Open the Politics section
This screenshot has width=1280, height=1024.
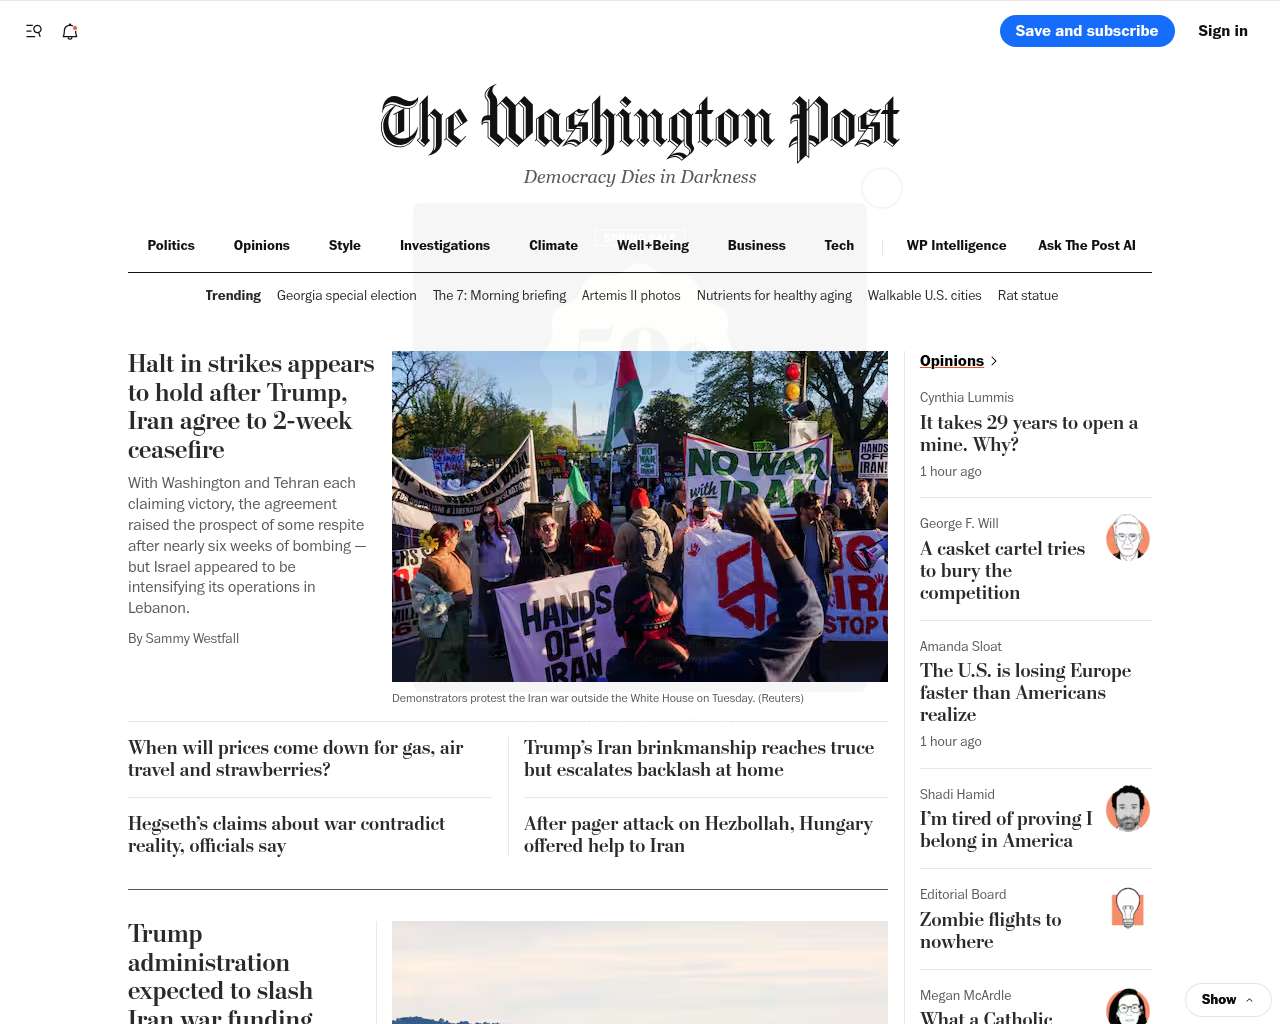click(171, 245)
